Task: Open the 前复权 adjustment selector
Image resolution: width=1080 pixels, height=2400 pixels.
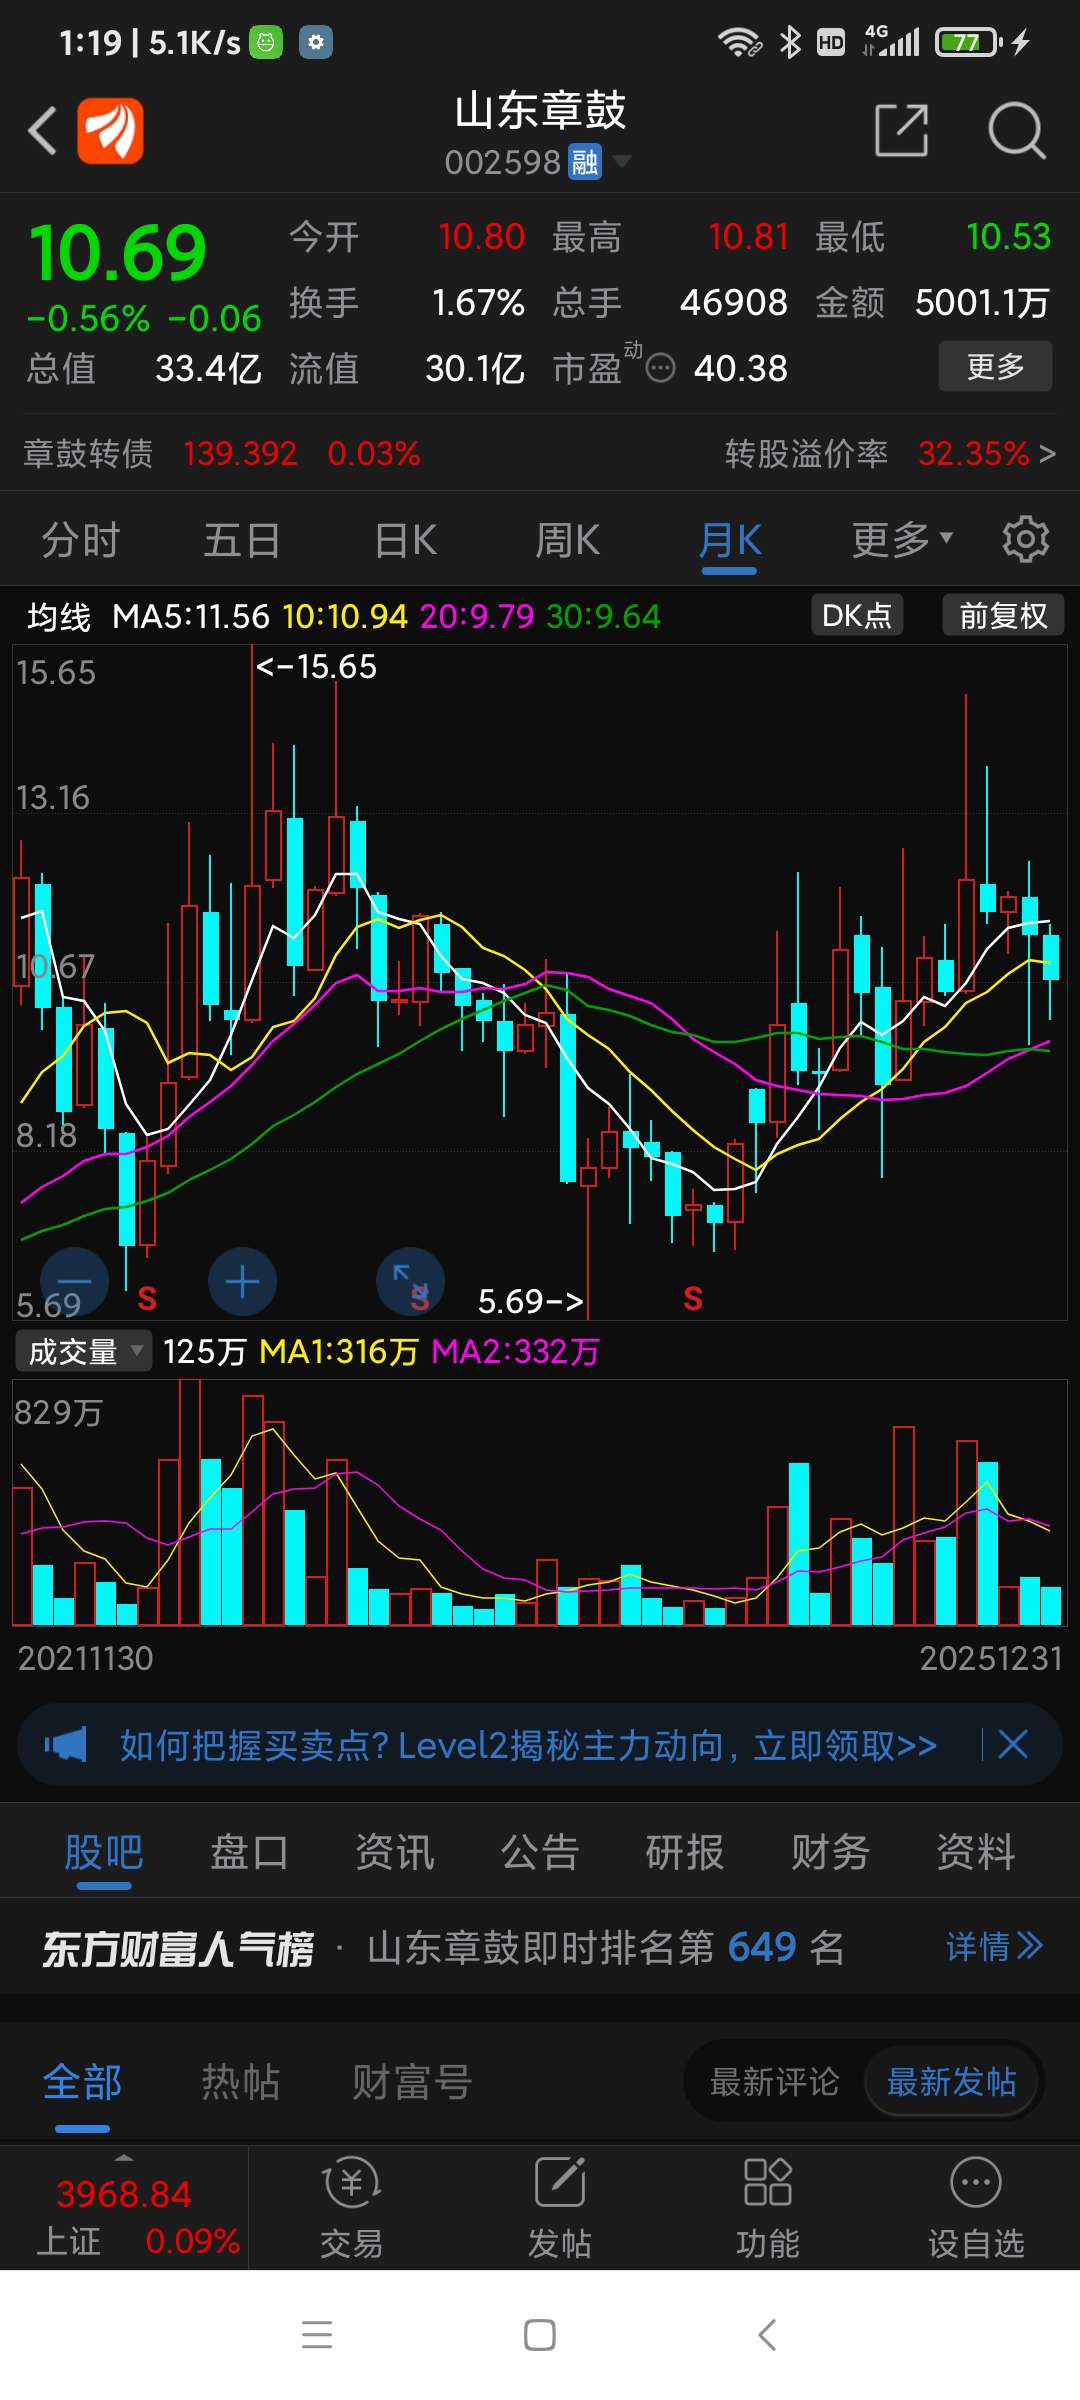Action: point(1003,615)
